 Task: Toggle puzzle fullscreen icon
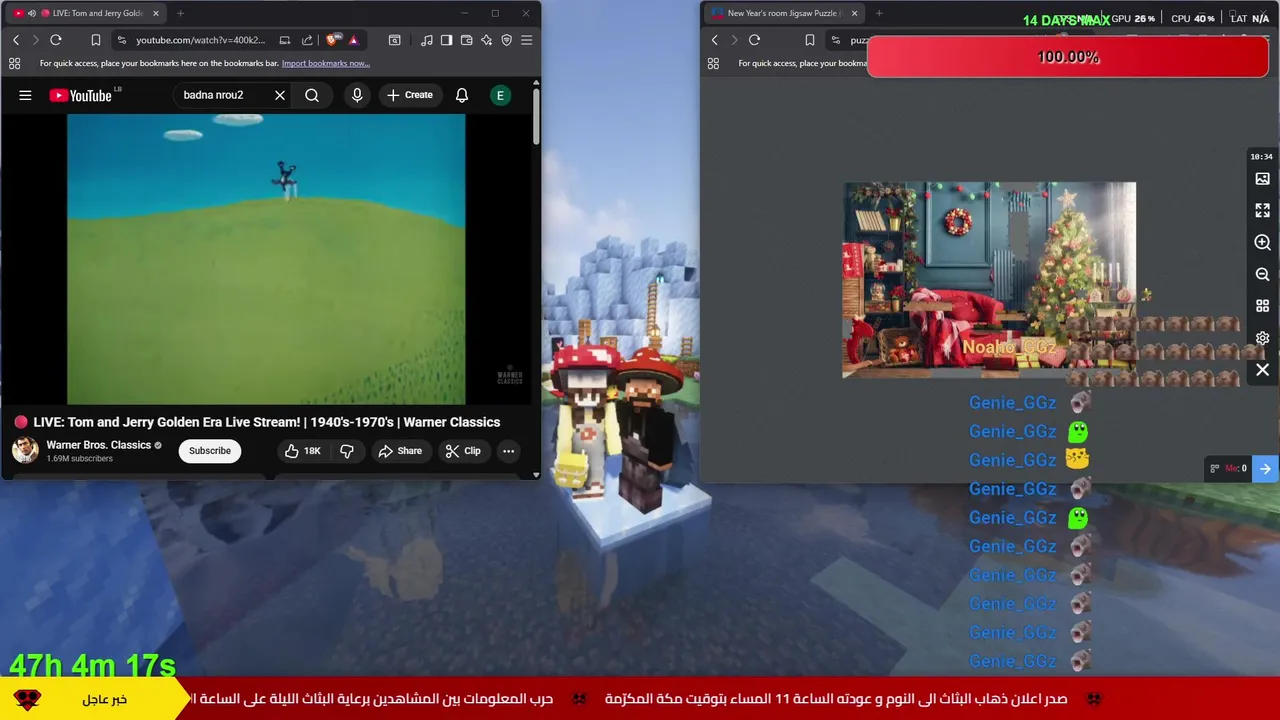[x=1262, y=211]
